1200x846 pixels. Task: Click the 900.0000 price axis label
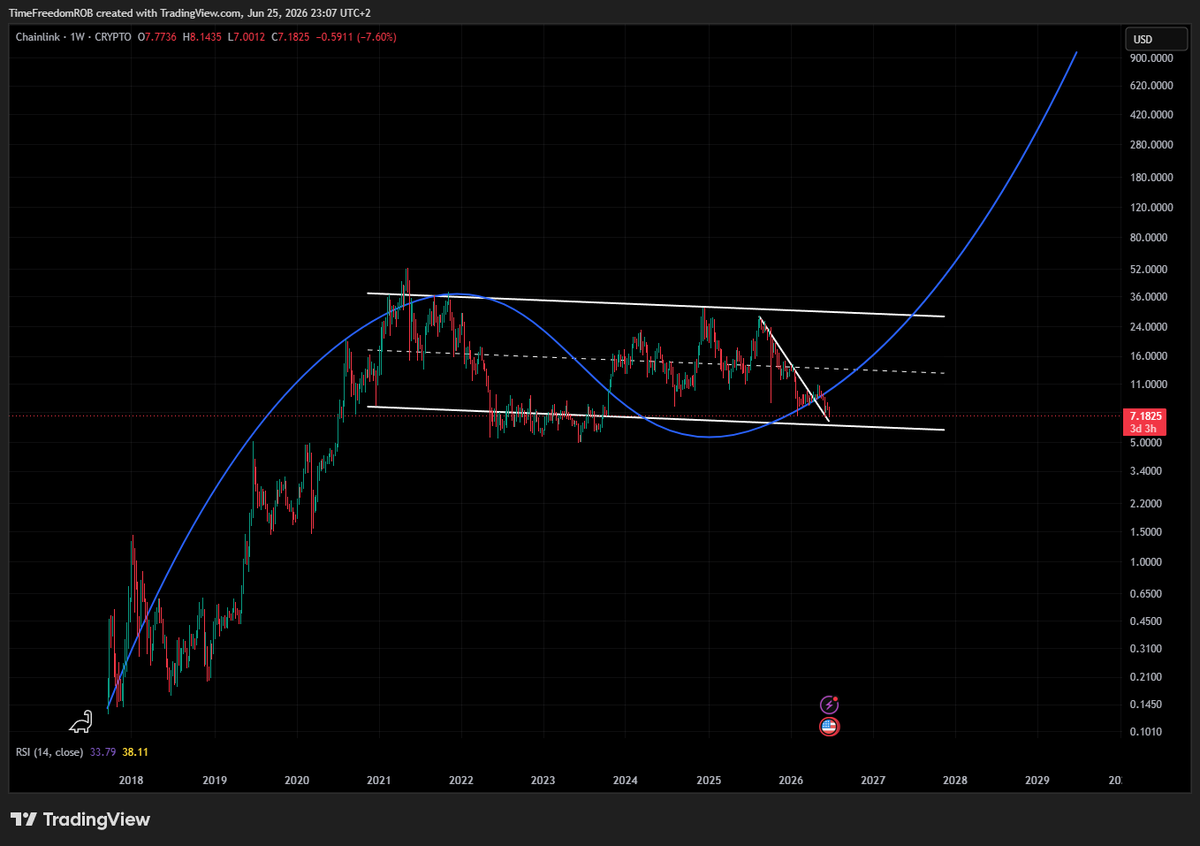[x=1153, y=59]
